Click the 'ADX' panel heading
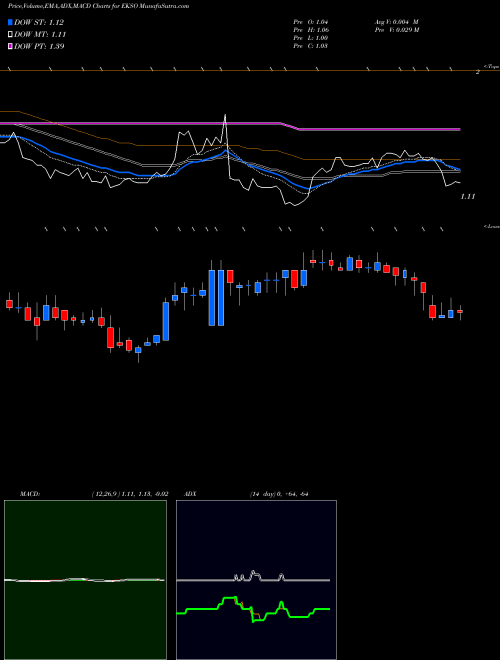500x660 pixels. coord(190,494)
